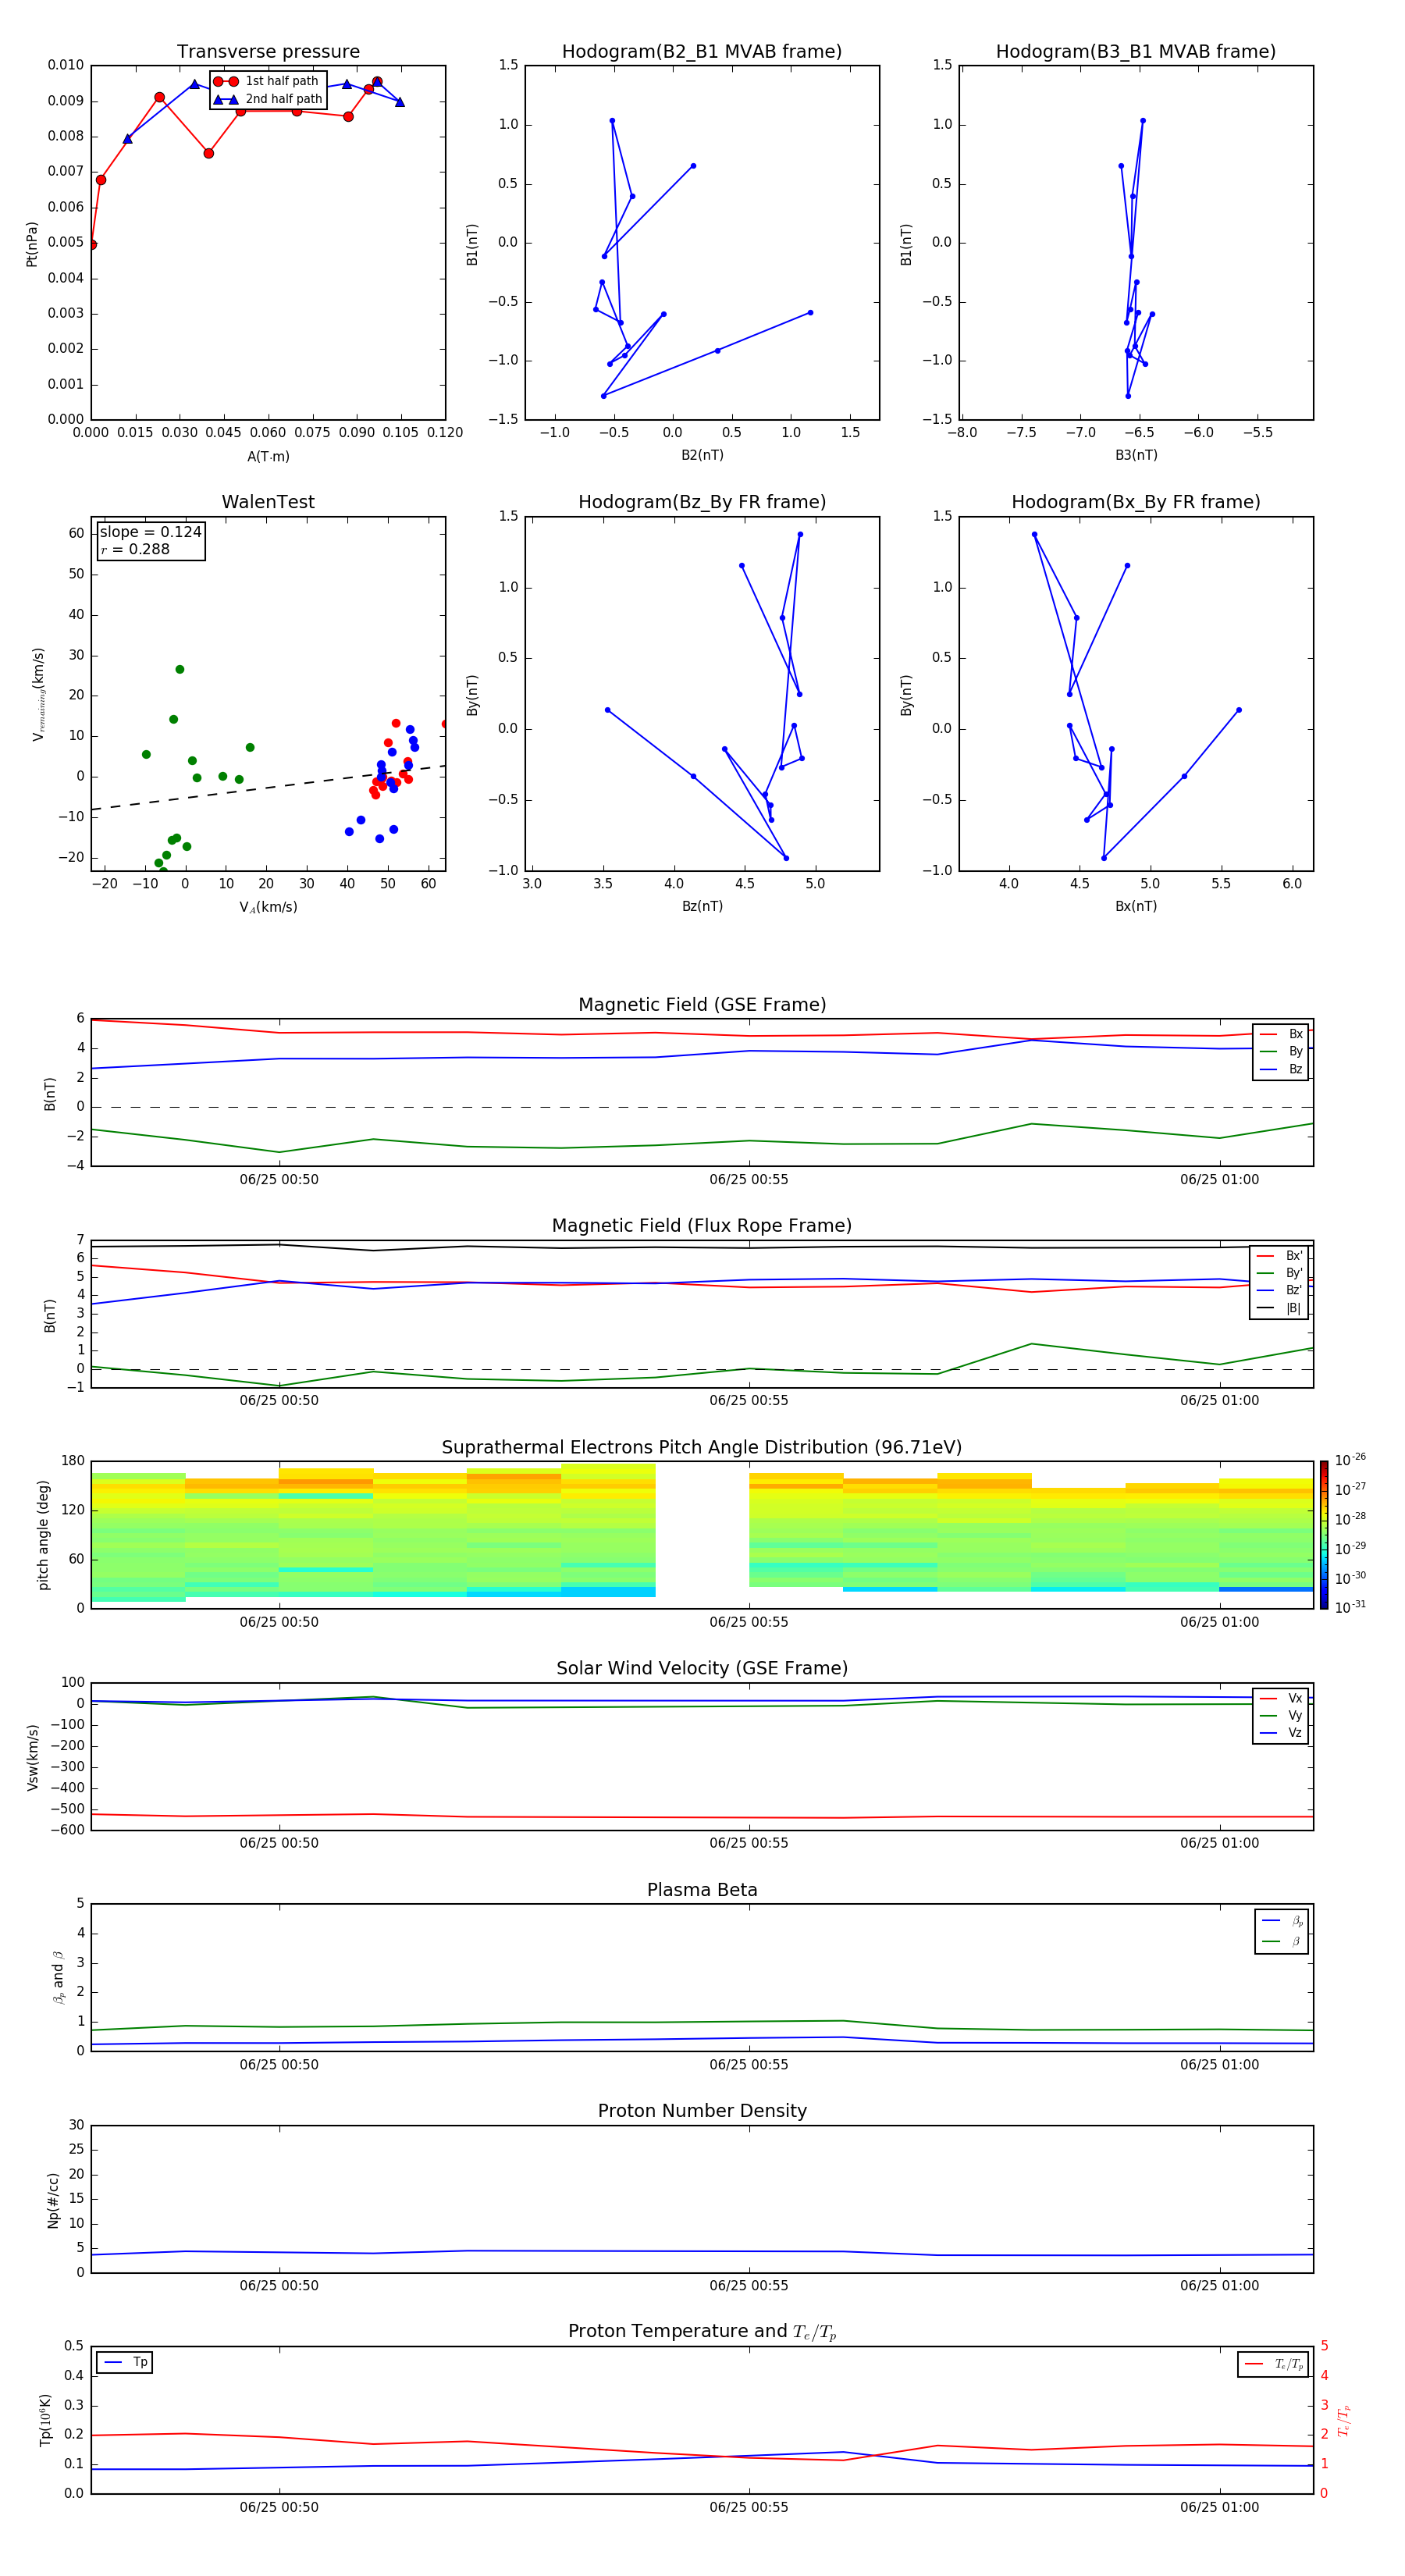Click the 'B2(nT)' x-axis label
This screenshot has height=2576, width=1405.
[702, 455]
